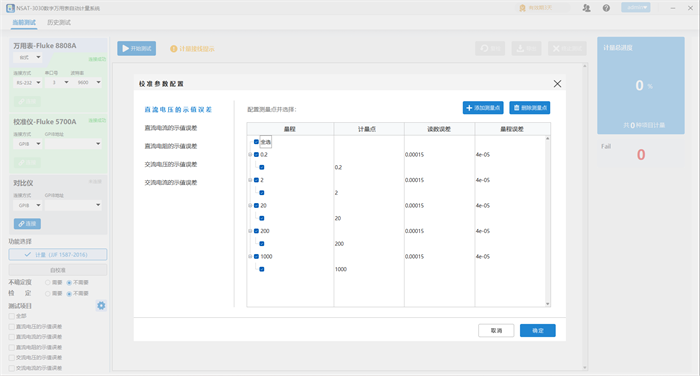The height and width of the screenshot is (376, 700).
Task: Click the Fluke 8808A connect link button
Action: [27, 102]
